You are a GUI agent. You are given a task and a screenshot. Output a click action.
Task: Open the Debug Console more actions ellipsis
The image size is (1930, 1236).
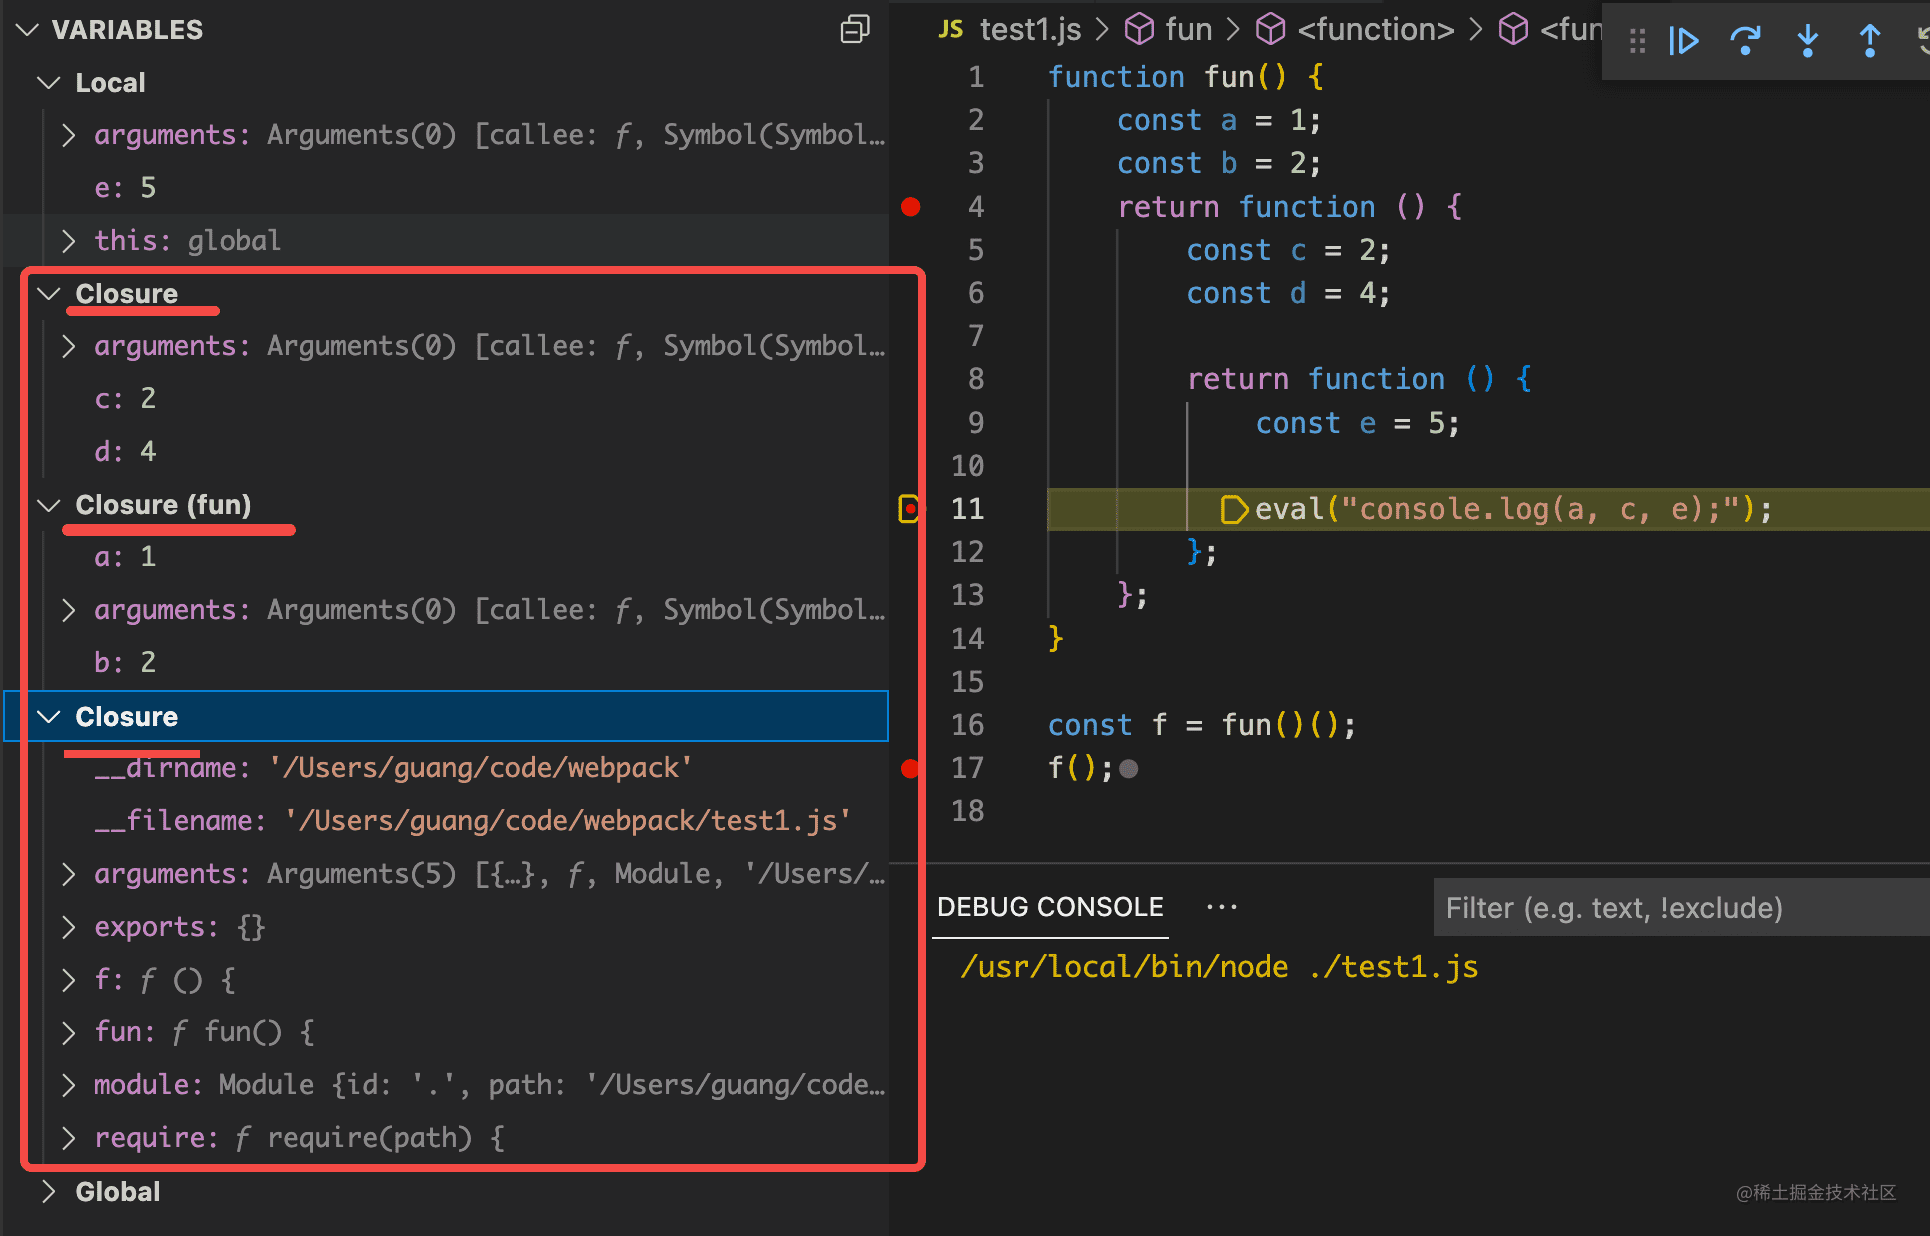1222,907
